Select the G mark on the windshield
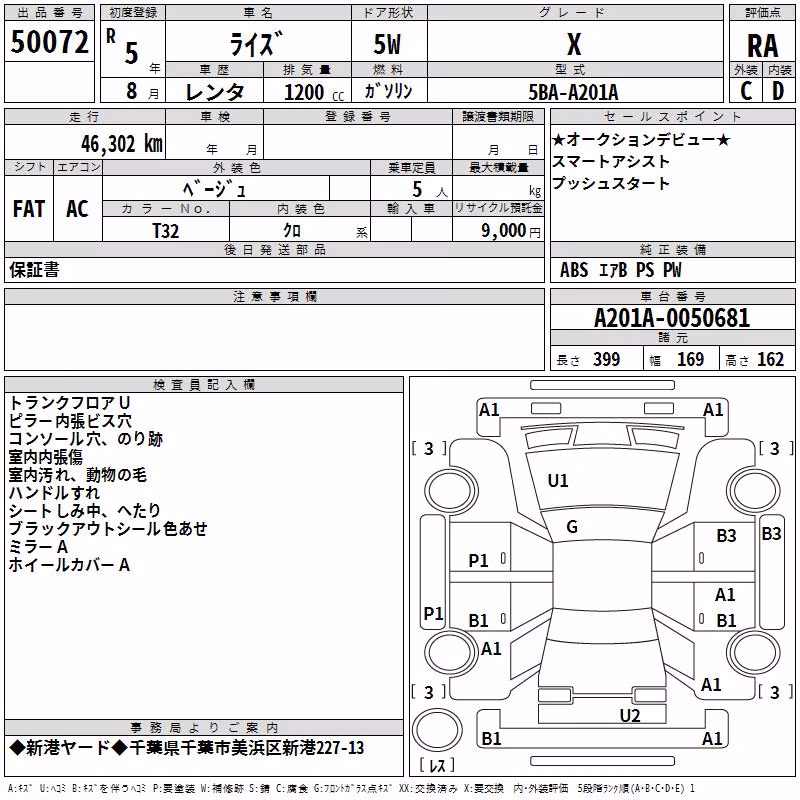Screen dimensions: 800x800 tap(572, 527)
